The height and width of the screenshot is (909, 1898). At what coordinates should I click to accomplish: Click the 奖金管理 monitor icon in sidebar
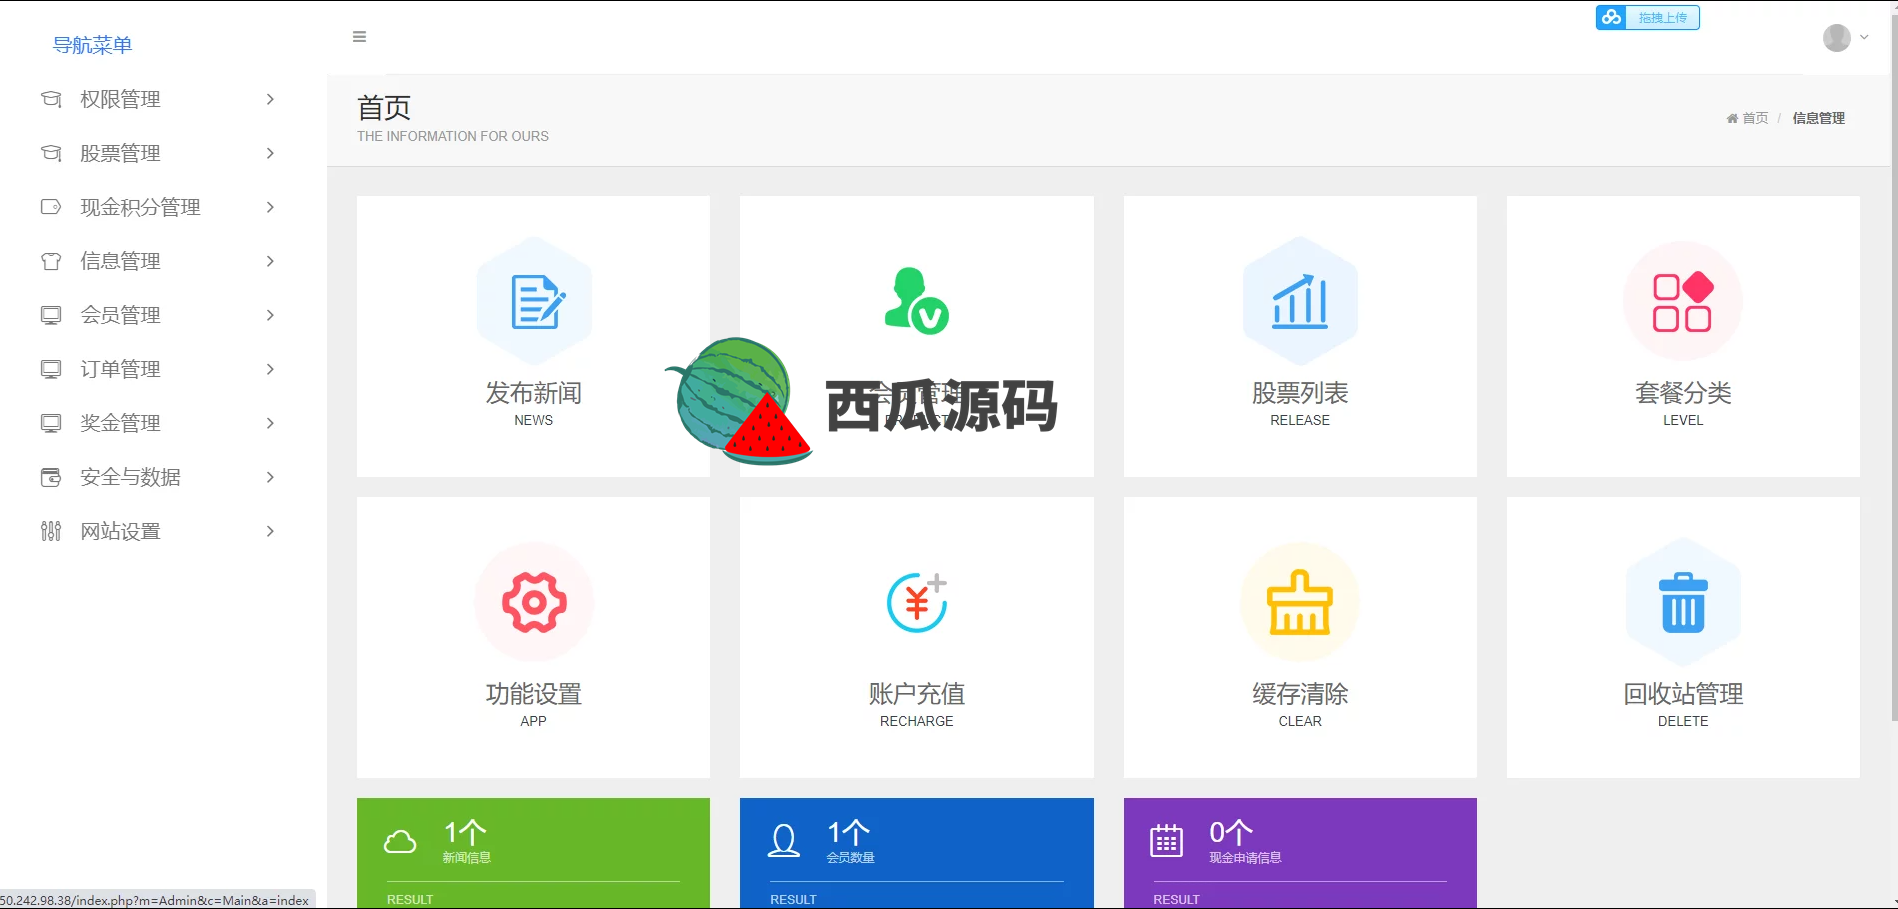click(51, 423)
